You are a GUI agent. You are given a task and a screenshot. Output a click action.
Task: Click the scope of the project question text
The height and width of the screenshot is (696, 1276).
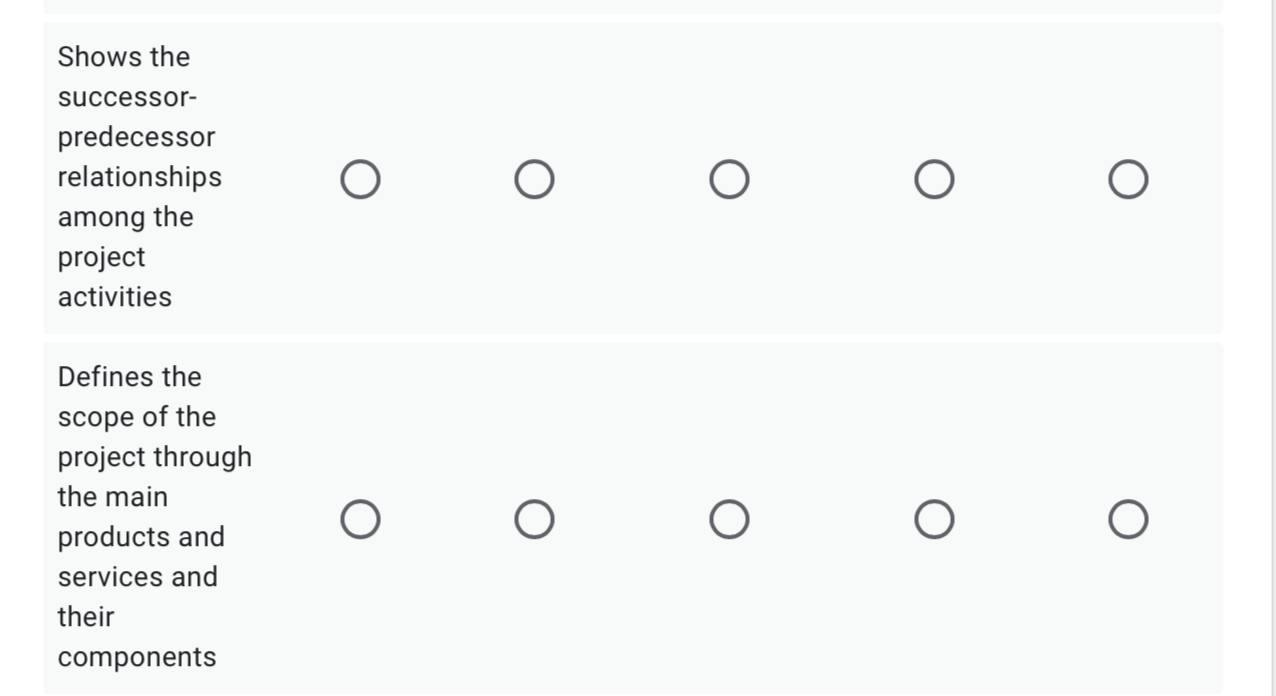pos(155,517)
